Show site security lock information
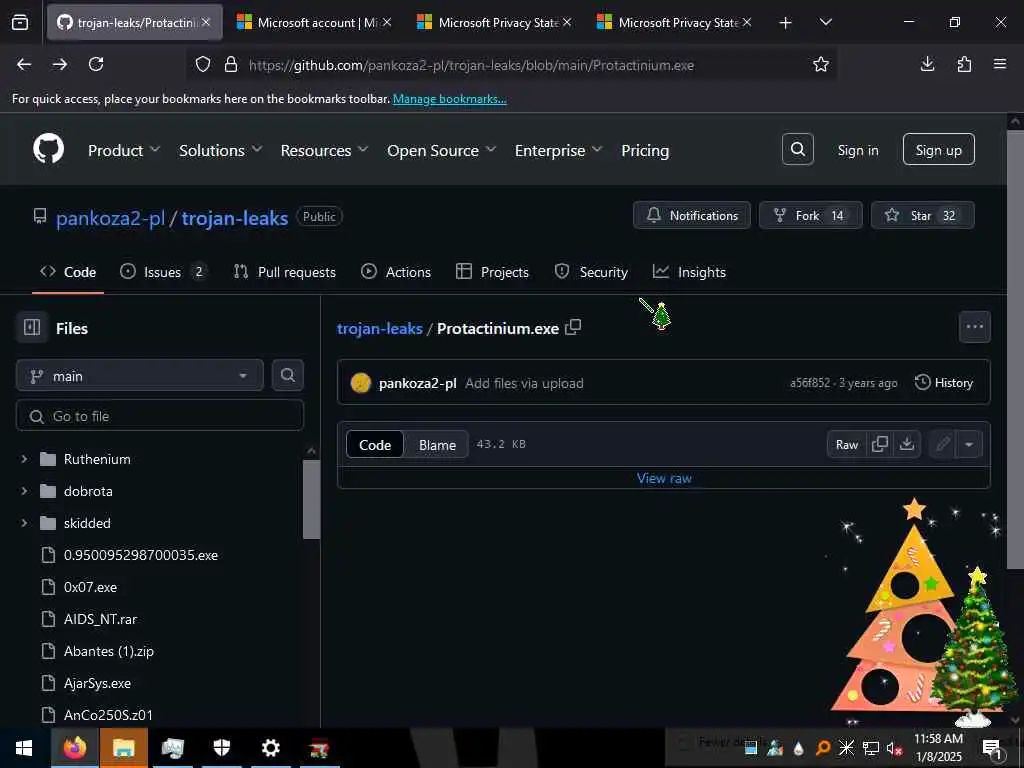The width and height of the screenshot is (1024, 768). 231,64
